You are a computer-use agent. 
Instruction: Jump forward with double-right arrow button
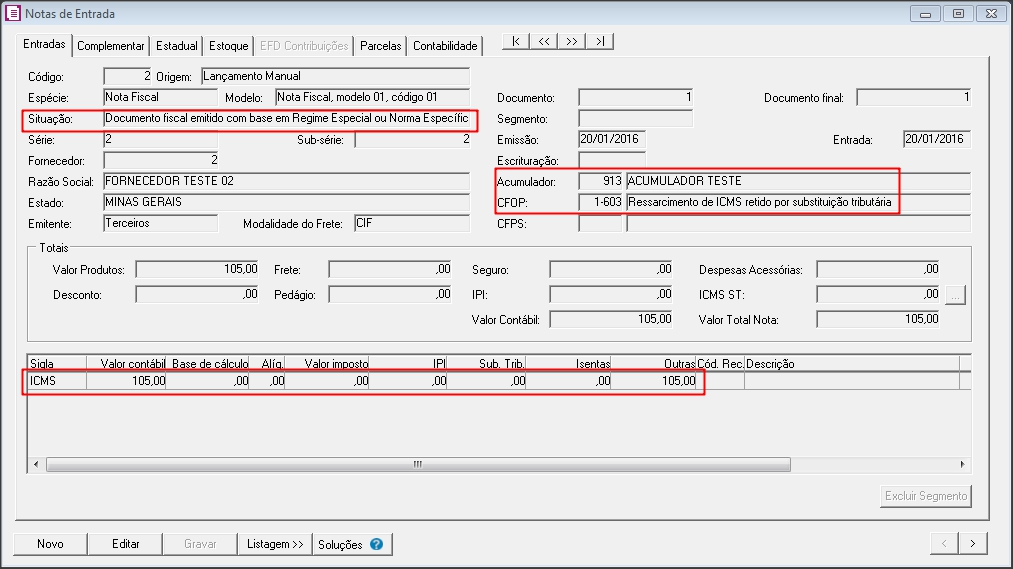click(x=571, y=42)
